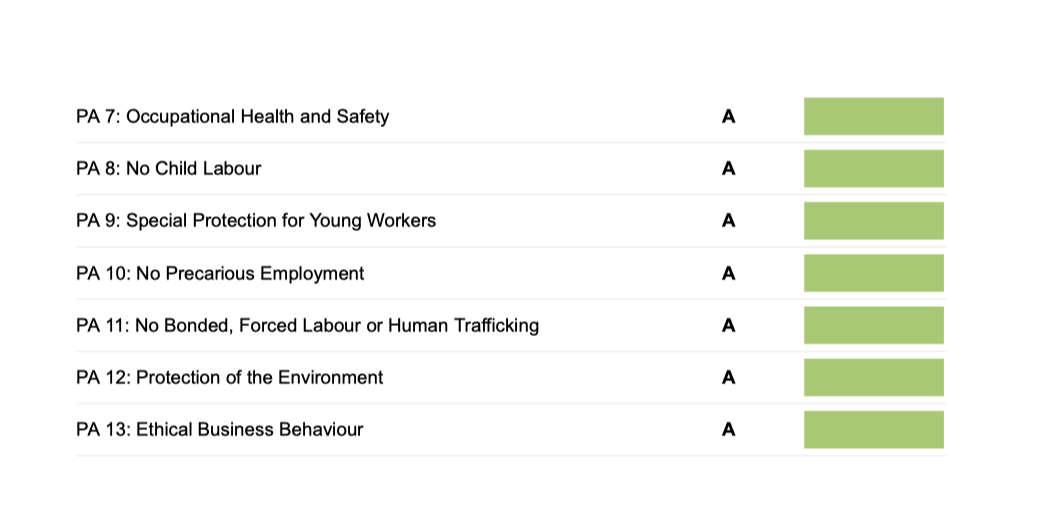1040x530 pixels.
Task: Click the A rating for PA 7
Action: (728, 117)
